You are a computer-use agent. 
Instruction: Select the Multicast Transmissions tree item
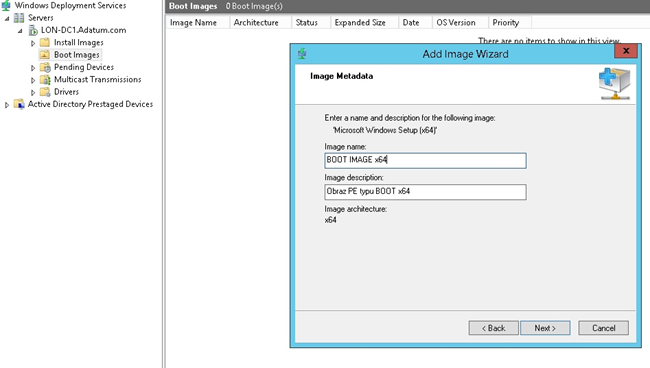tap(97, 79)
